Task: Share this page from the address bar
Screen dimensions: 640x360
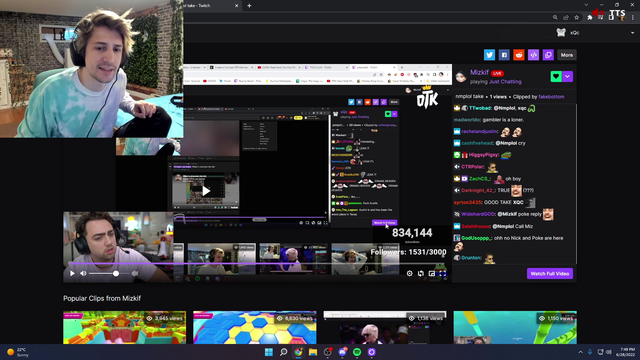Action: coord(566,18)
